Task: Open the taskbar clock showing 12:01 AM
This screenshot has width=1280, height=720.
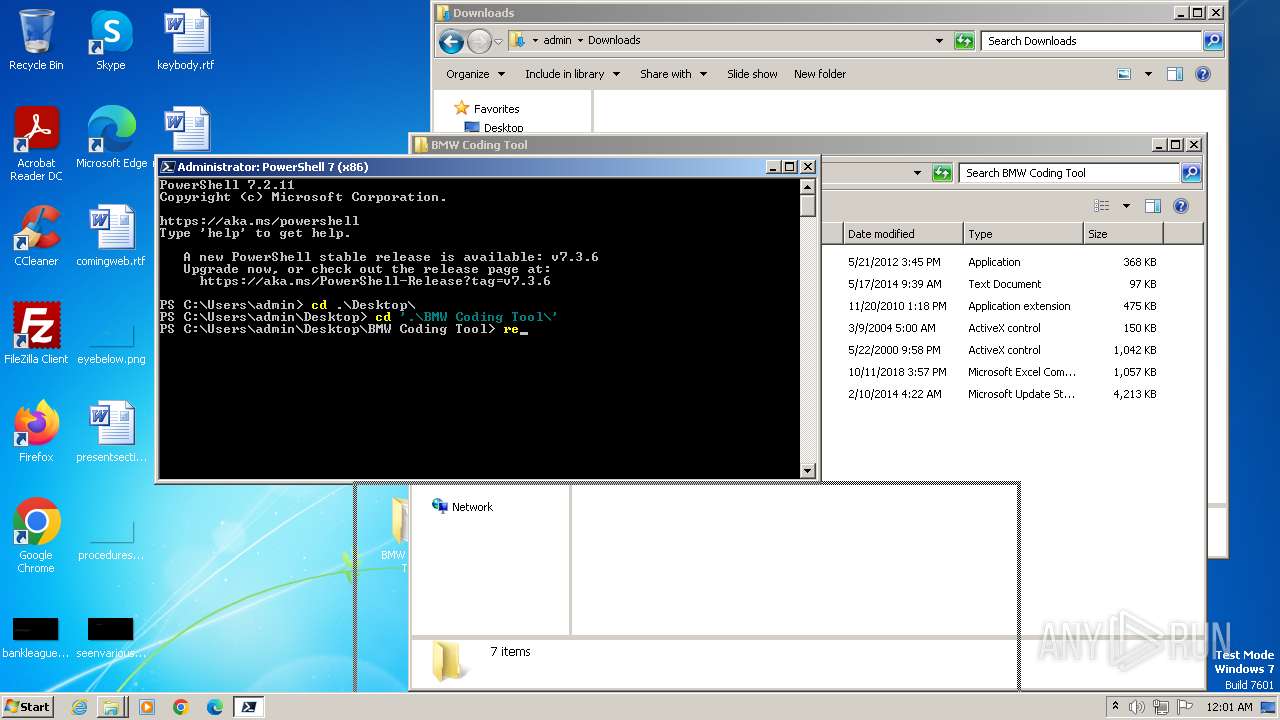Action: (1229, 707)
